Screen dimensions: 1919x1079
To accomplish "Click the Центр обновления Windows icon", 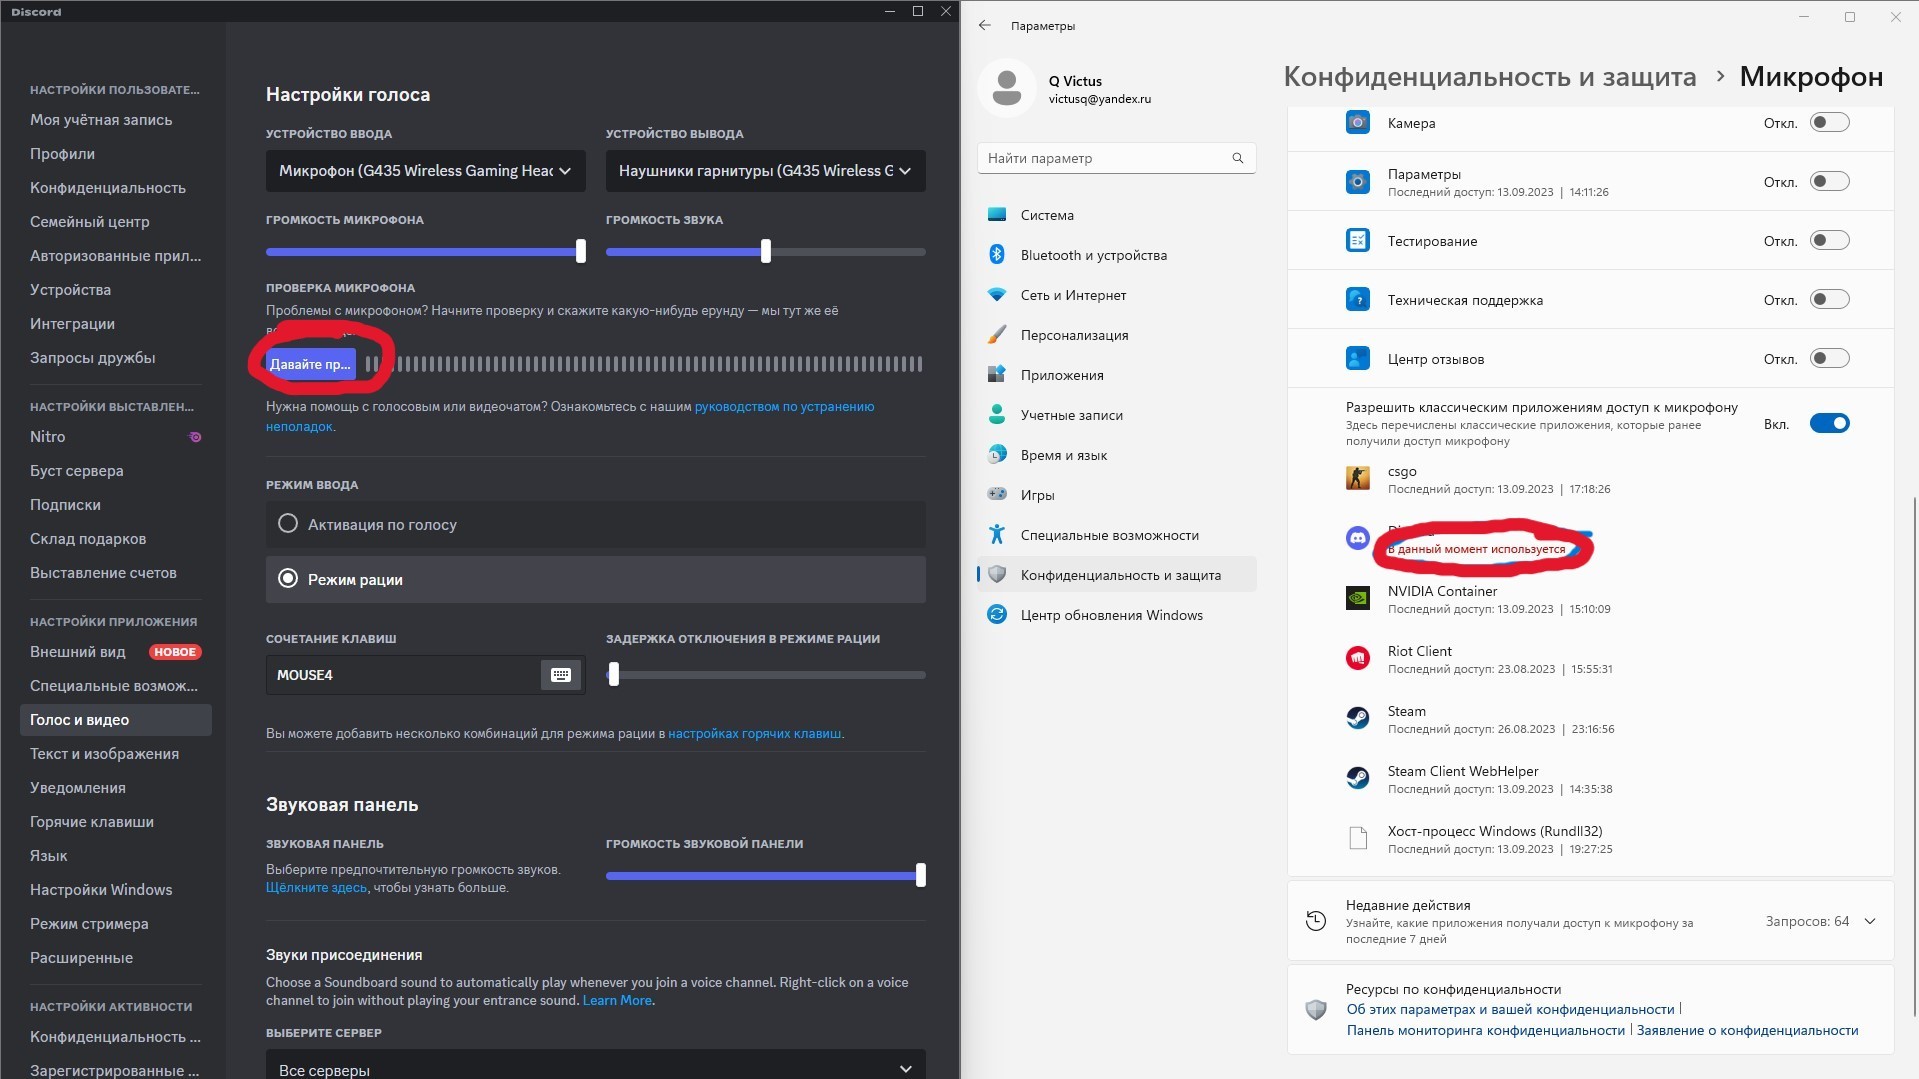I will [x=996, y=615].
